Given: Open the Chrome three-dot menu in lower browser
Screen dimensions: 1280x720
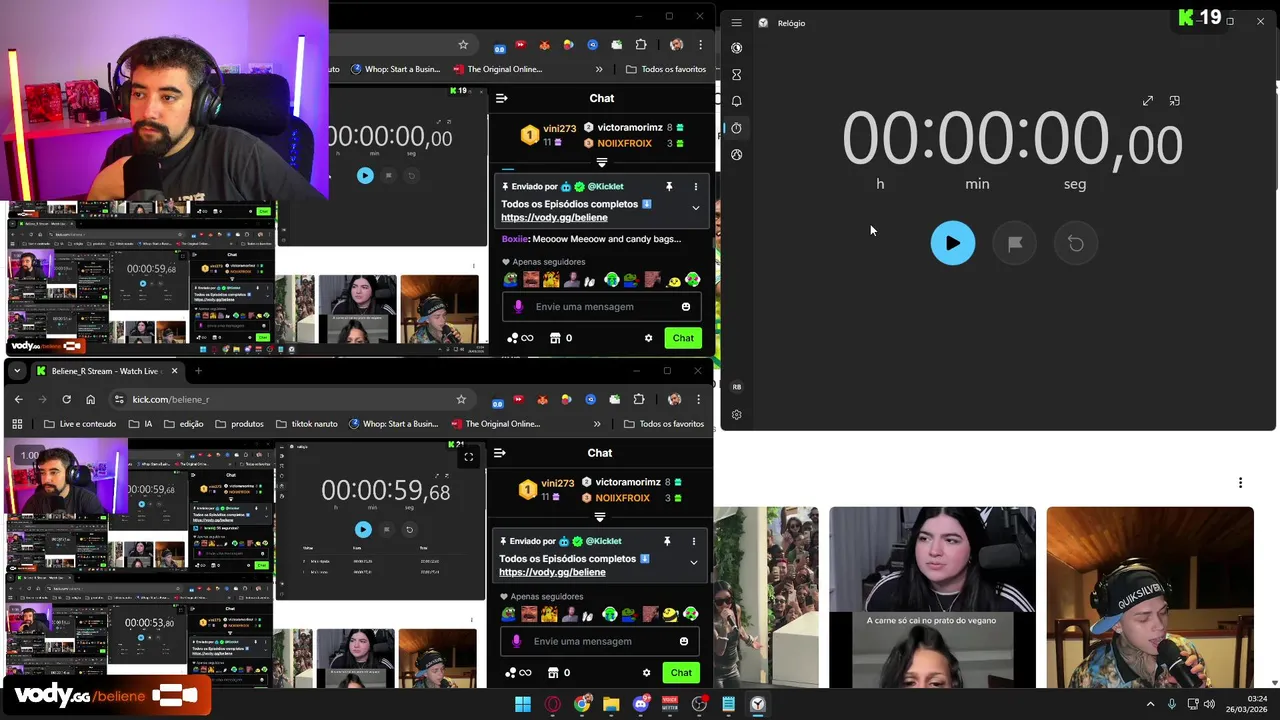Looking at the screenshot, I should [699, 399].
